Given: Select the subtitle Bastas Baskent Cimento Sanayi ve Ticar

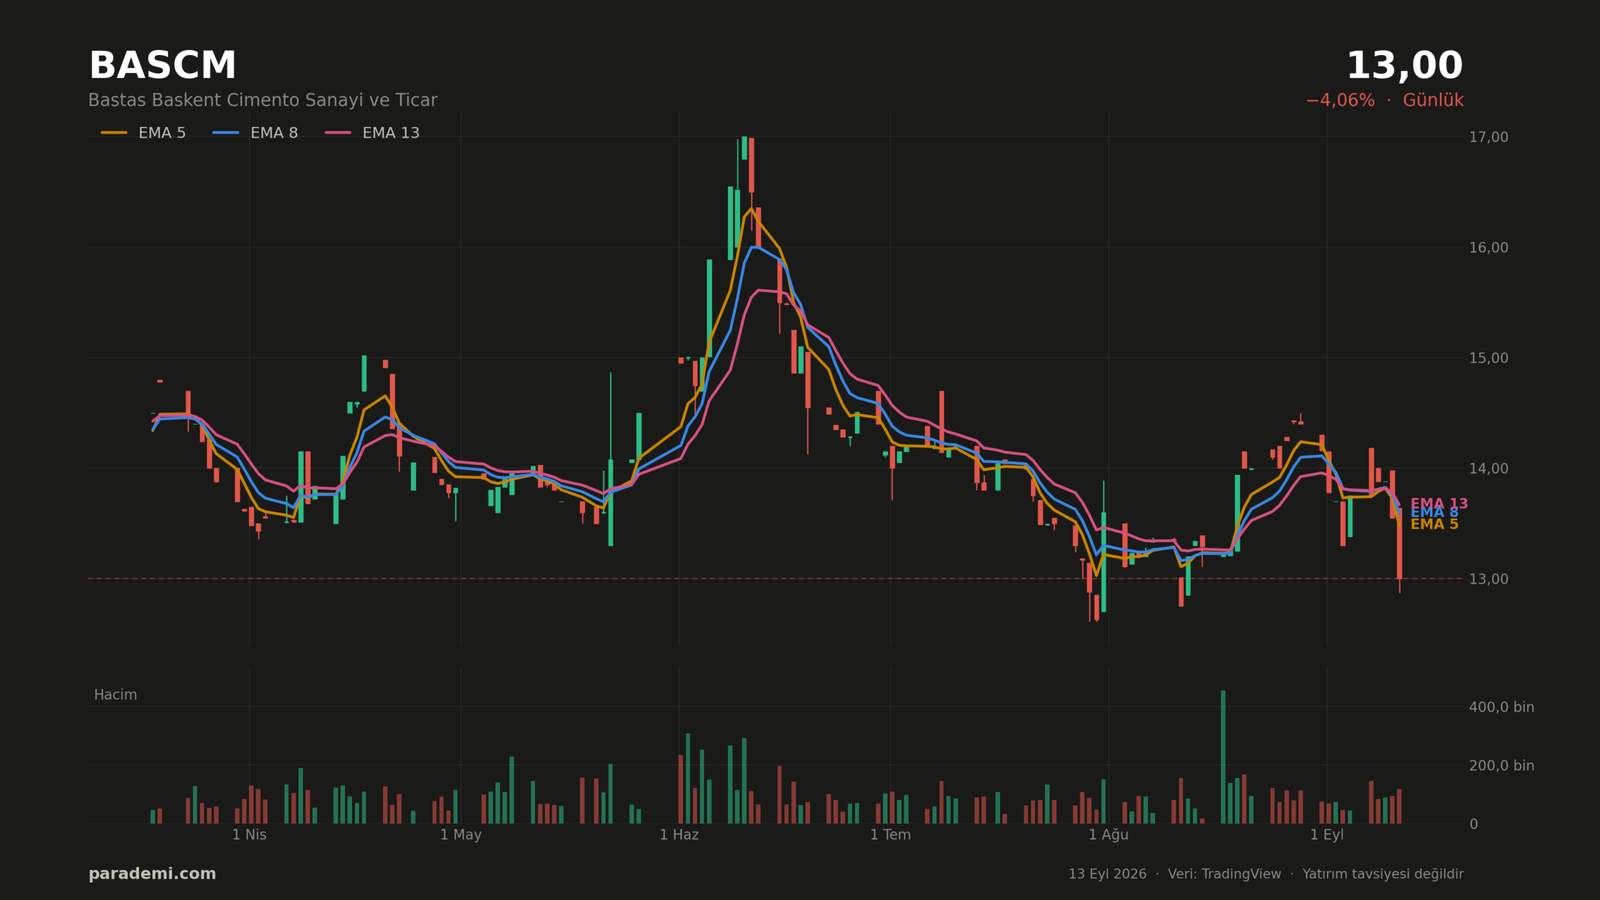Looking at the screenshot, I should pyautogui.click(x=263, y=101).
